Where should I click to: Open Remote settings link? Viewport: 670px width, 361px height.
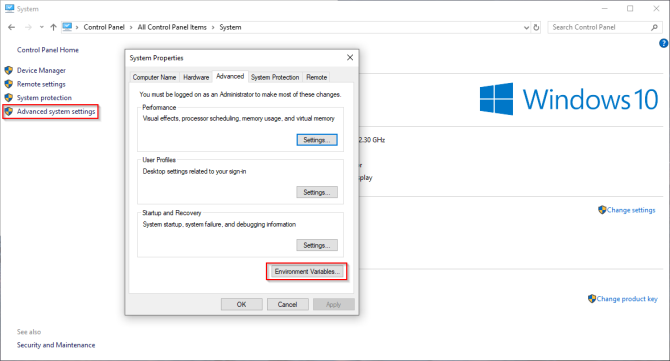(x=41, y=84)
